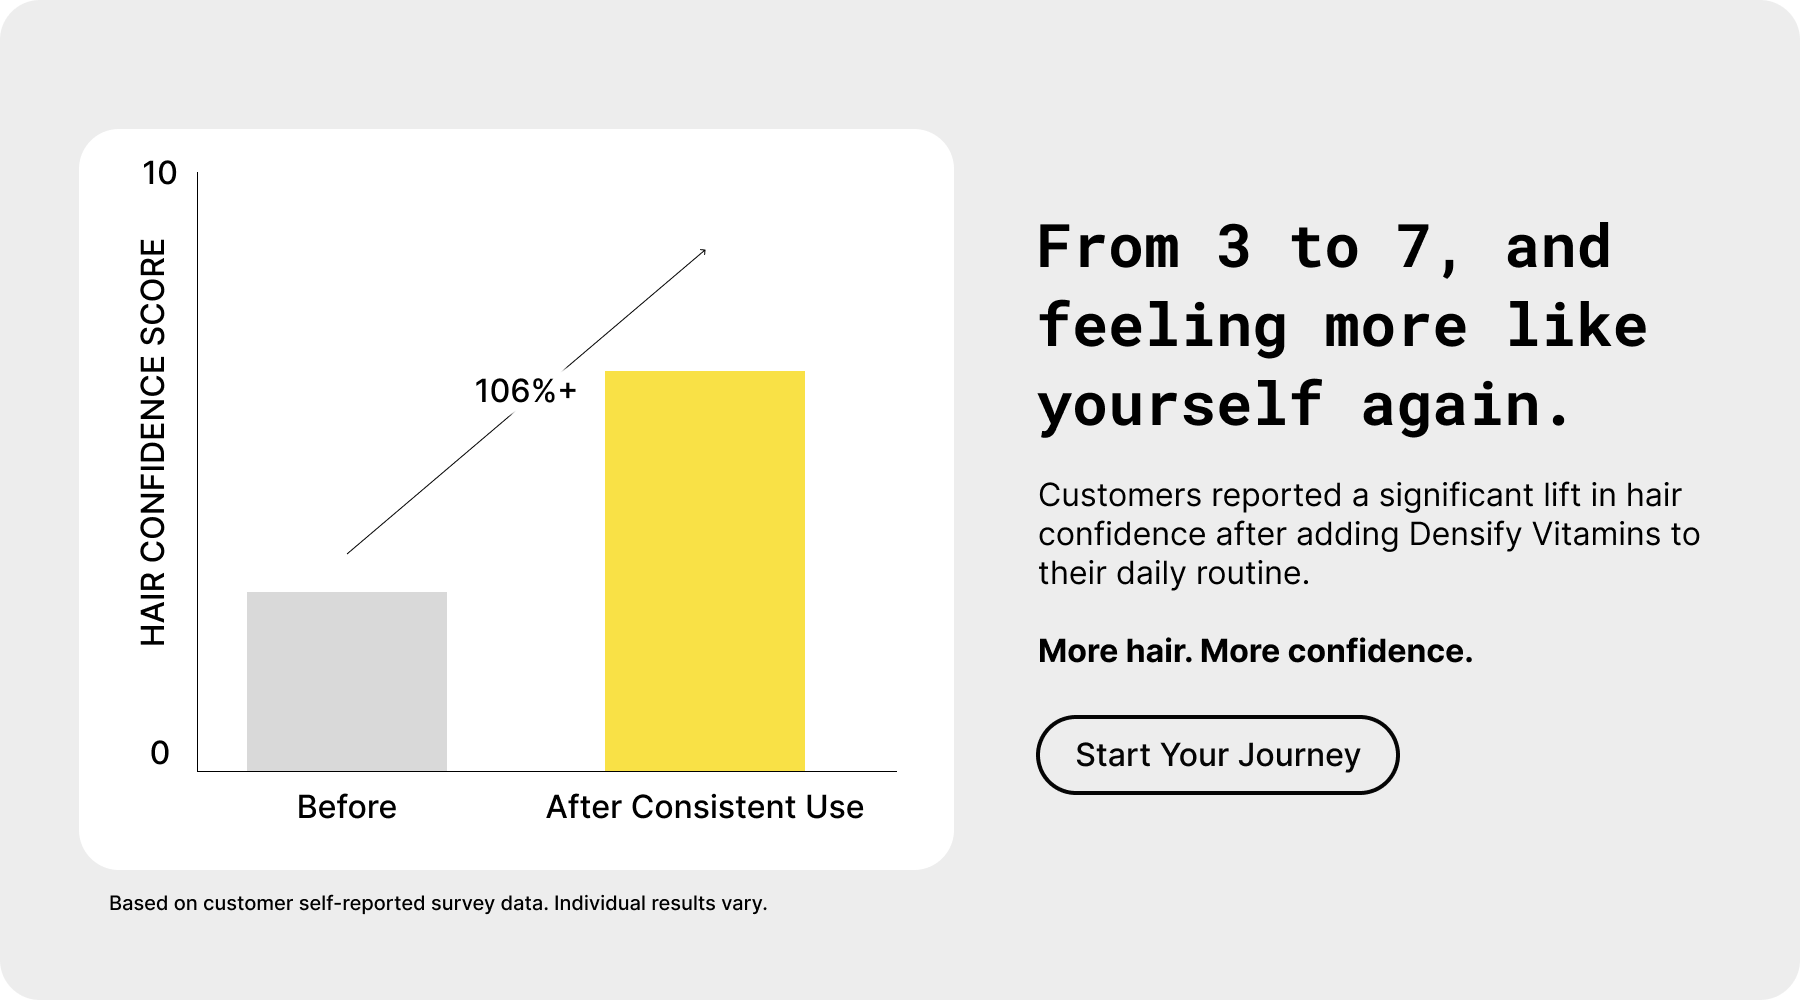Click the survey data disclaimer footnote
Viewport: 1800px width, 1000px height.
[330, 903]
